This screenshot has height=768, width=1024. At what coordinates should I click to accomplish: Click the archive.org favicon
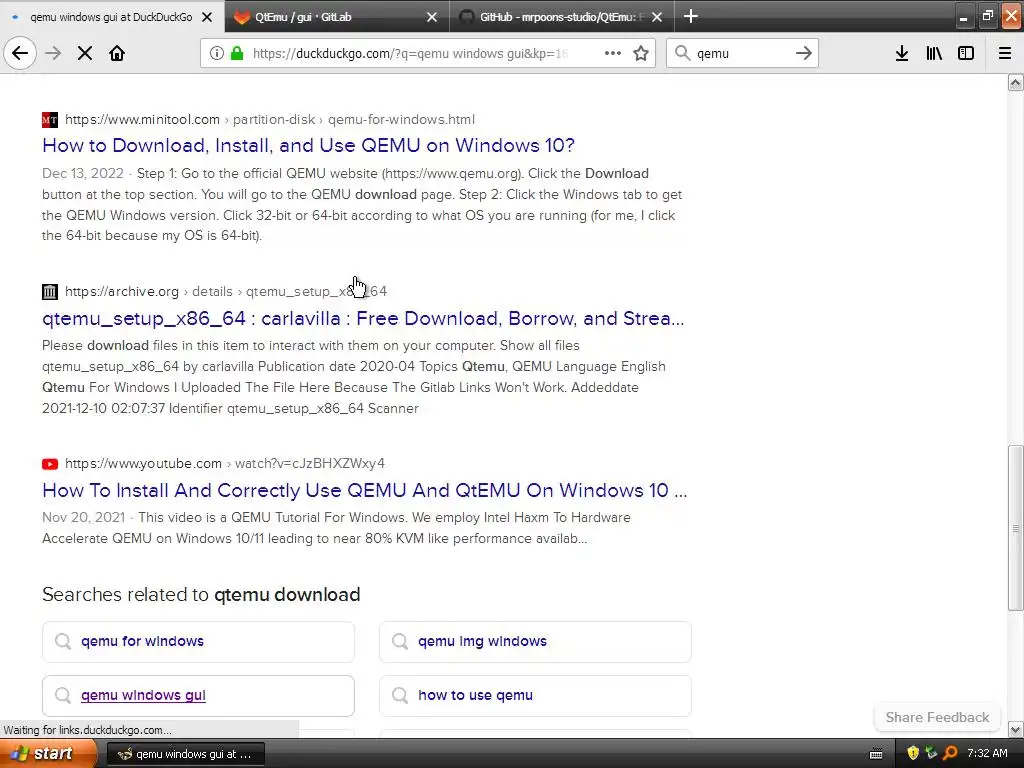(x=50, y=291)
